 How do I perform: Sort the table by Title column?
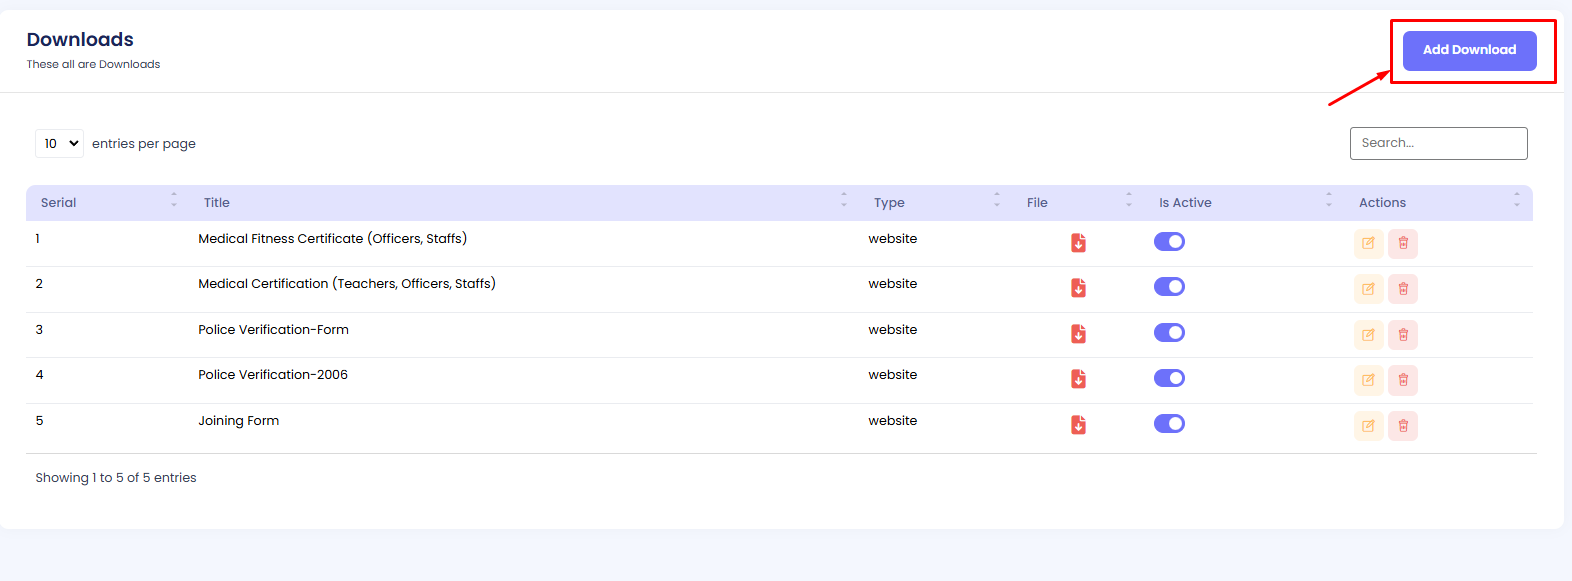pos(217,203)
